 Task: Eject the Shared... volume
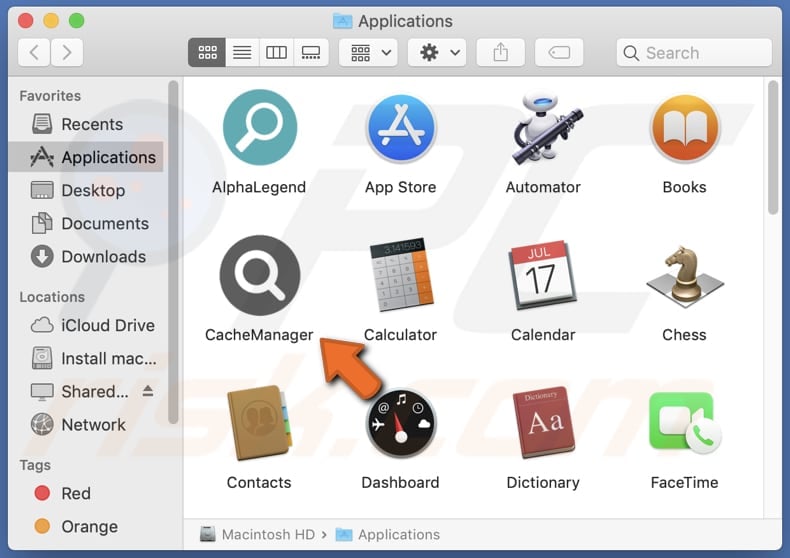(x=148, y=391)
